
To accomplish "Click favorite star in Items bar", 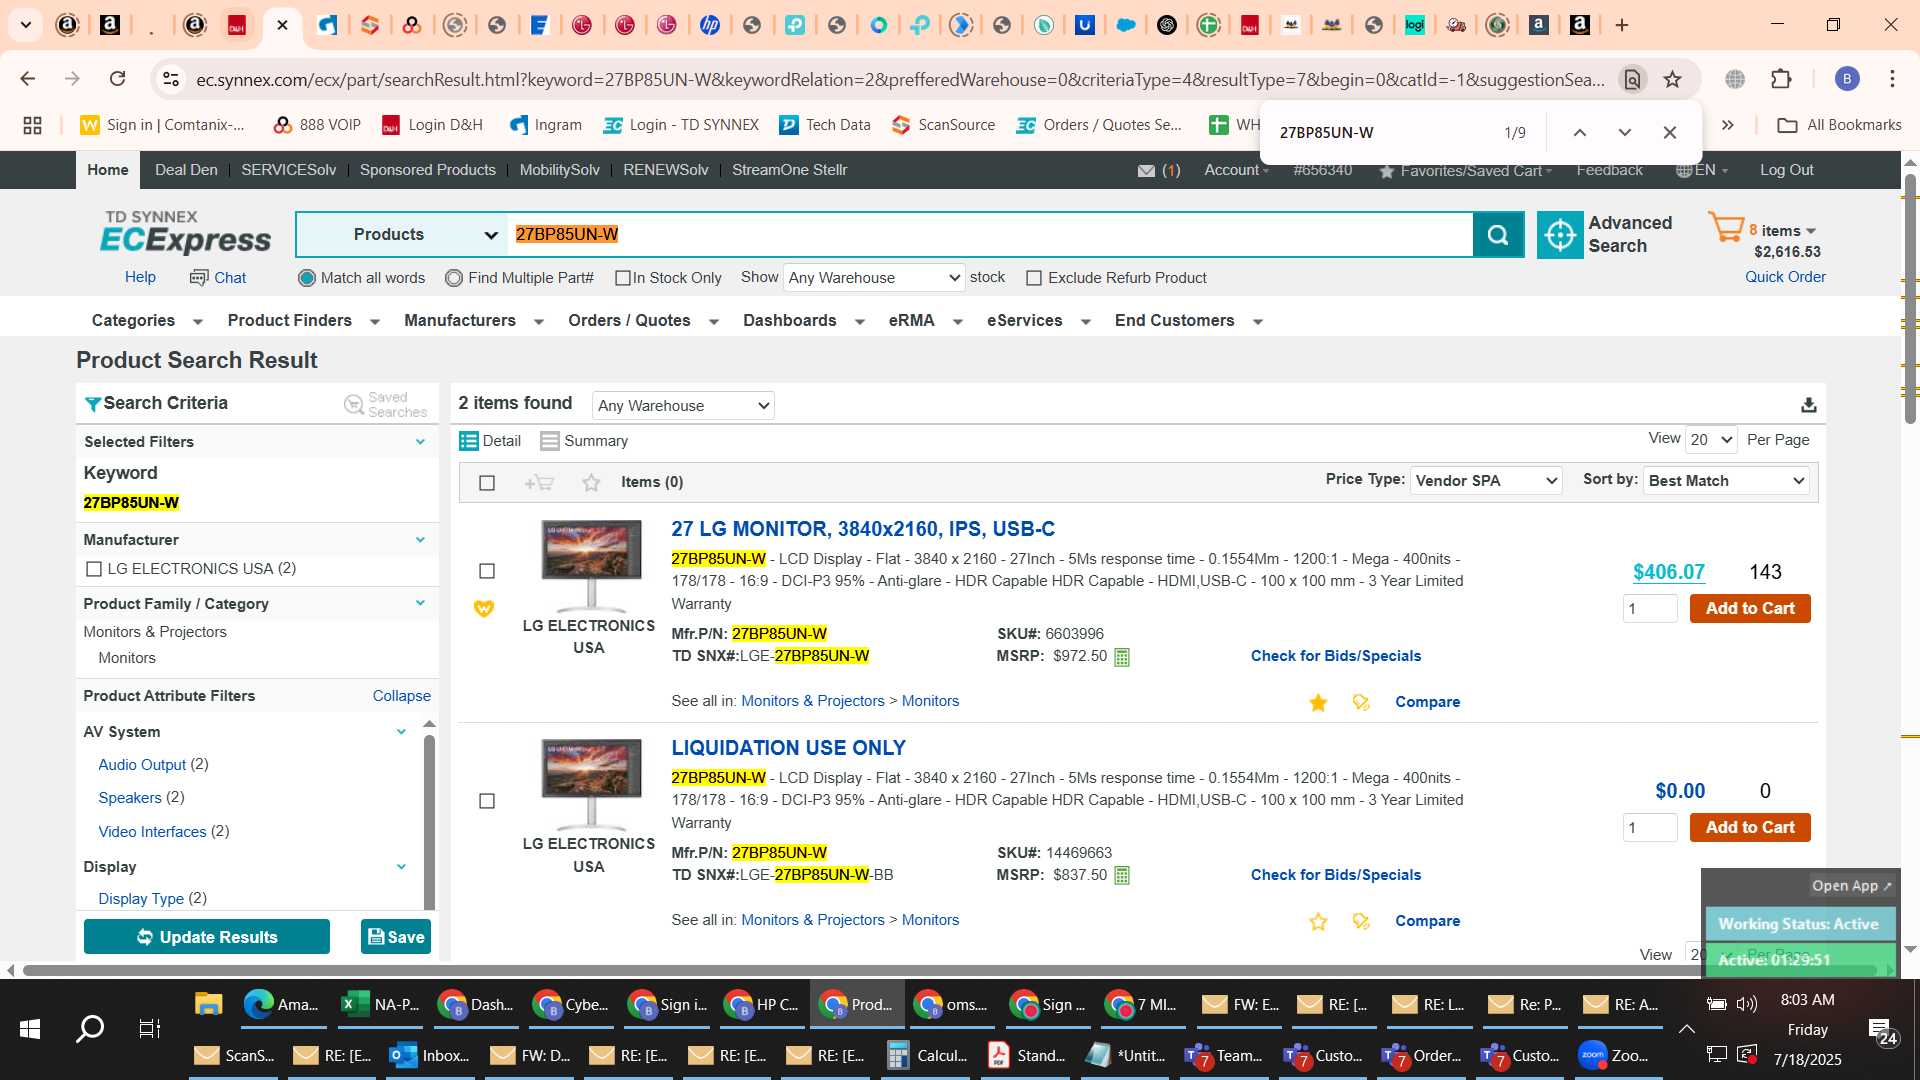I will click(x=591, y=483).
